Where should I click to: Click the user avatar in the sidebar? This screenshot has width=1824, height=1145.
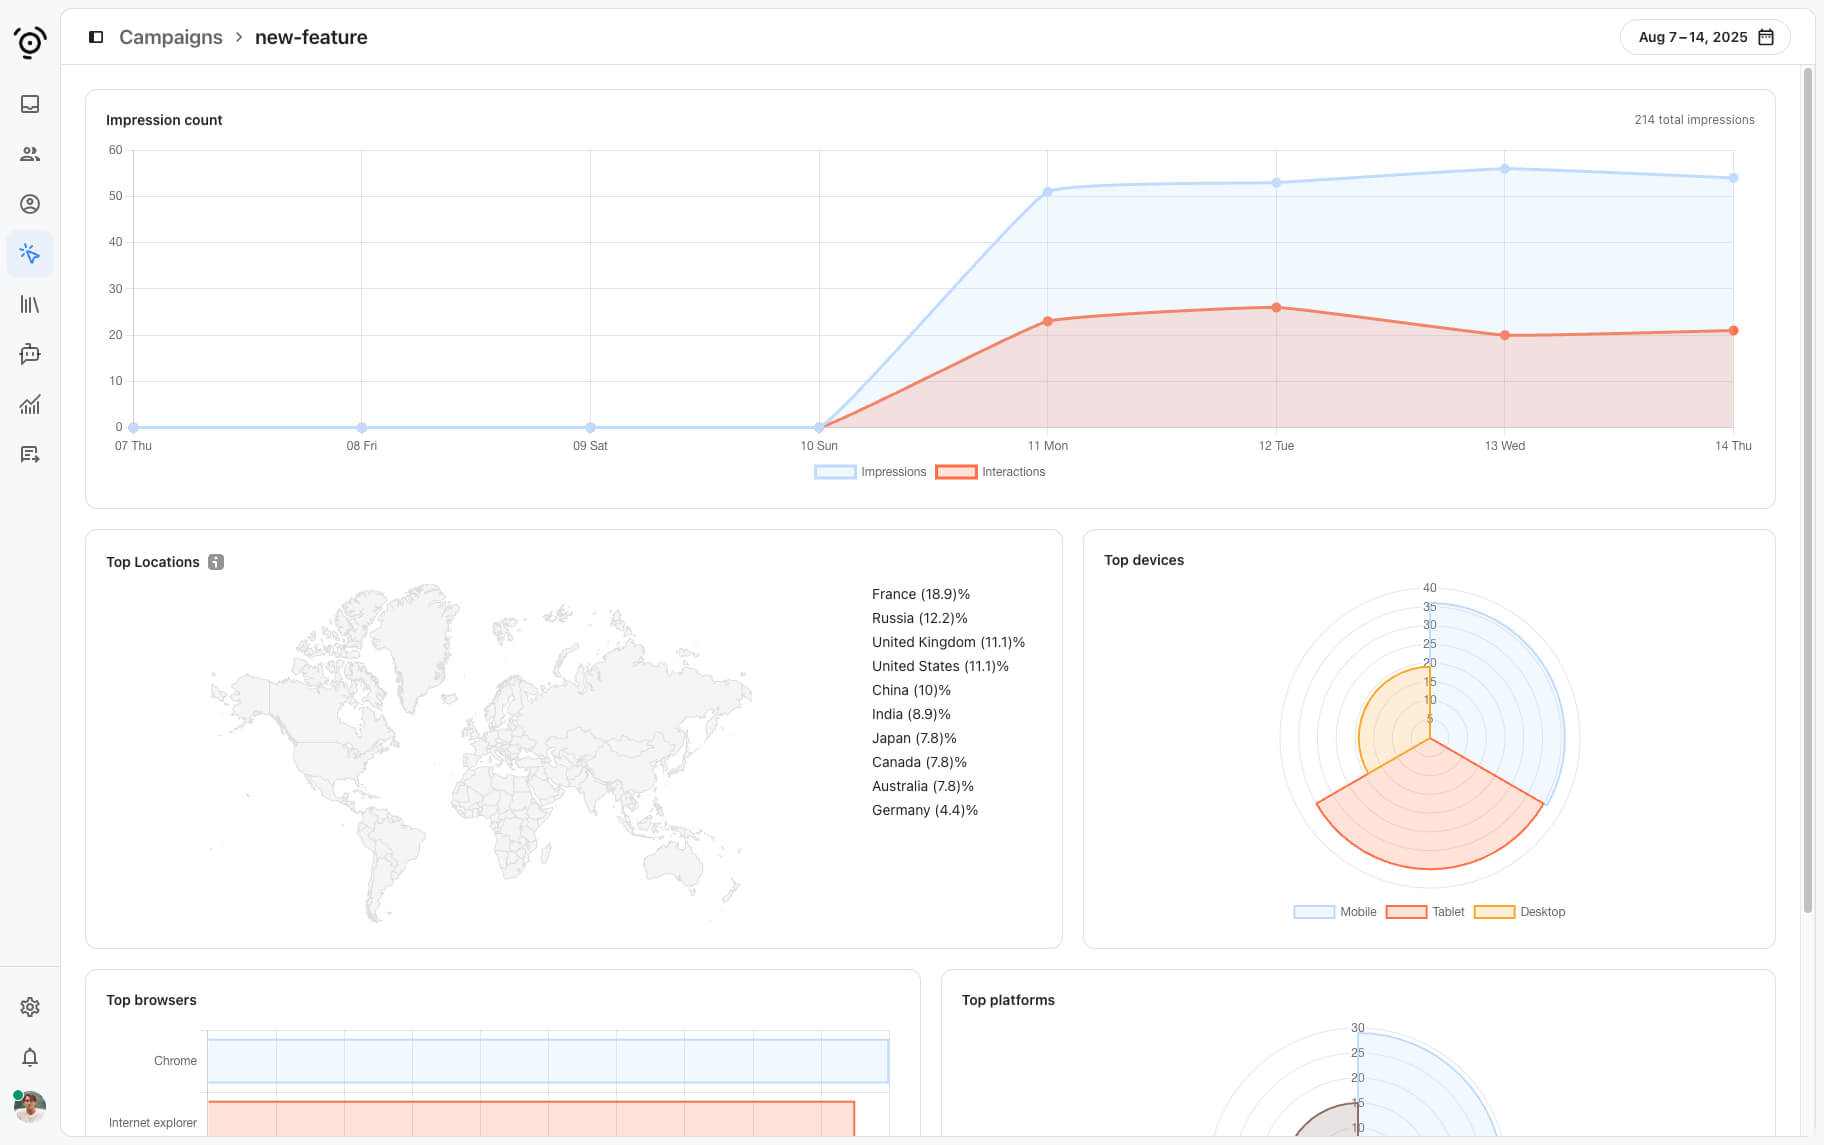coord(30,1106)
